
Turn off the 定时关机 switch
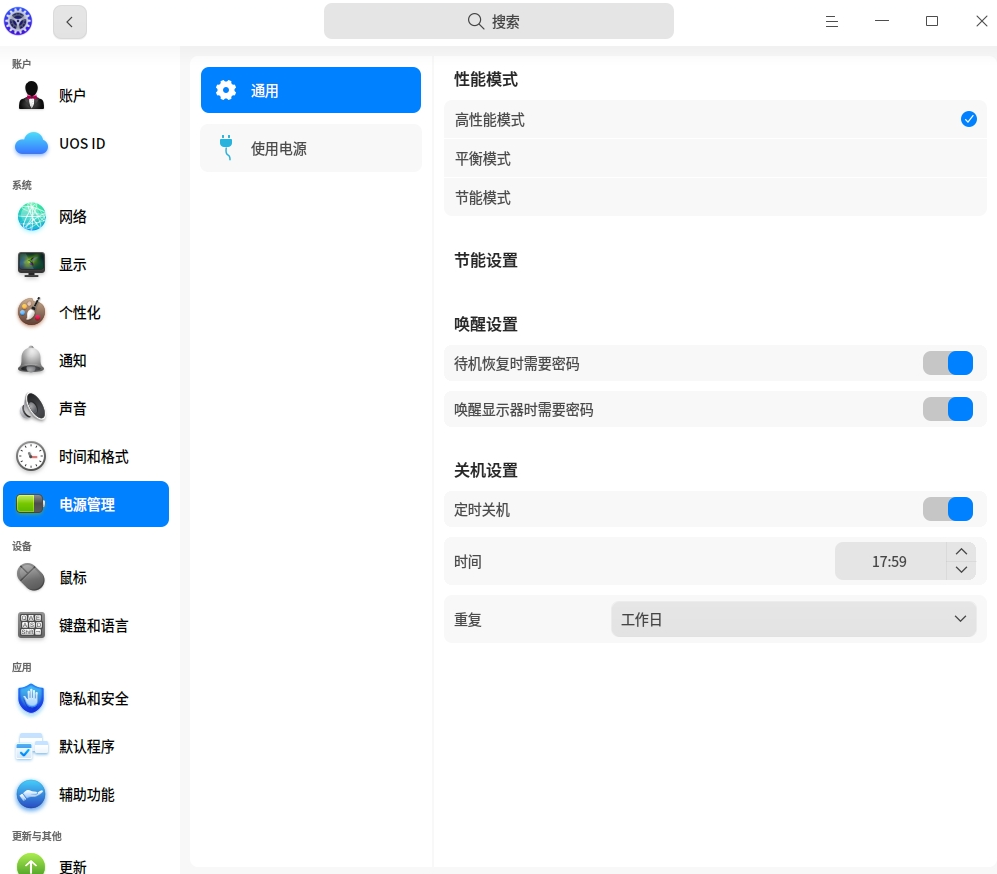coord(947,509)
